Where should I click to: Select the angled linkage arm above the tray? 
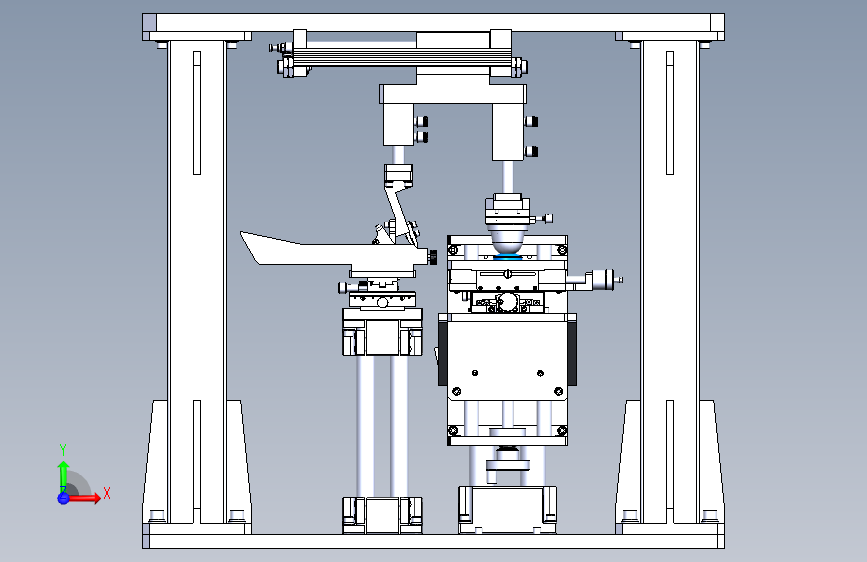coord(399,213)
